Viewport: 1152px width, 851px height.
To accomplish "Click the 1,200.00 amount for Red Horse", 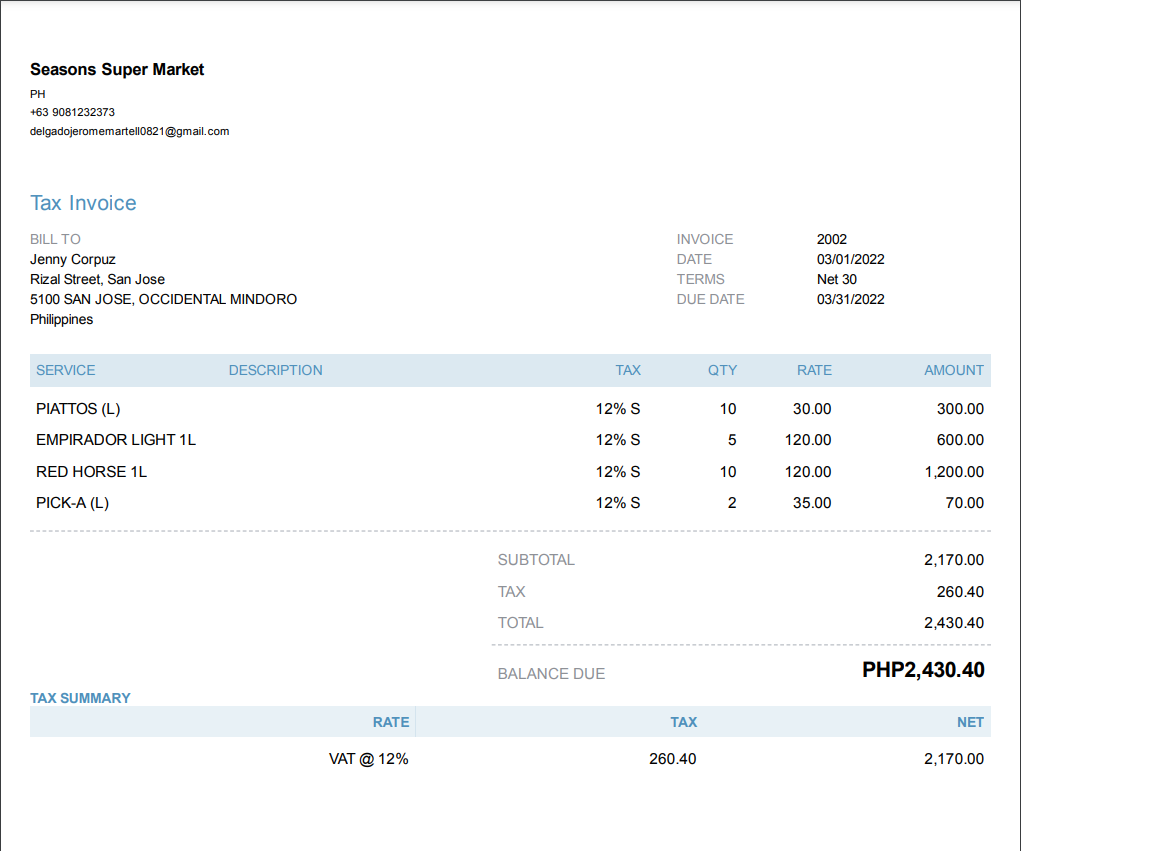I will (x=954, y=472).
